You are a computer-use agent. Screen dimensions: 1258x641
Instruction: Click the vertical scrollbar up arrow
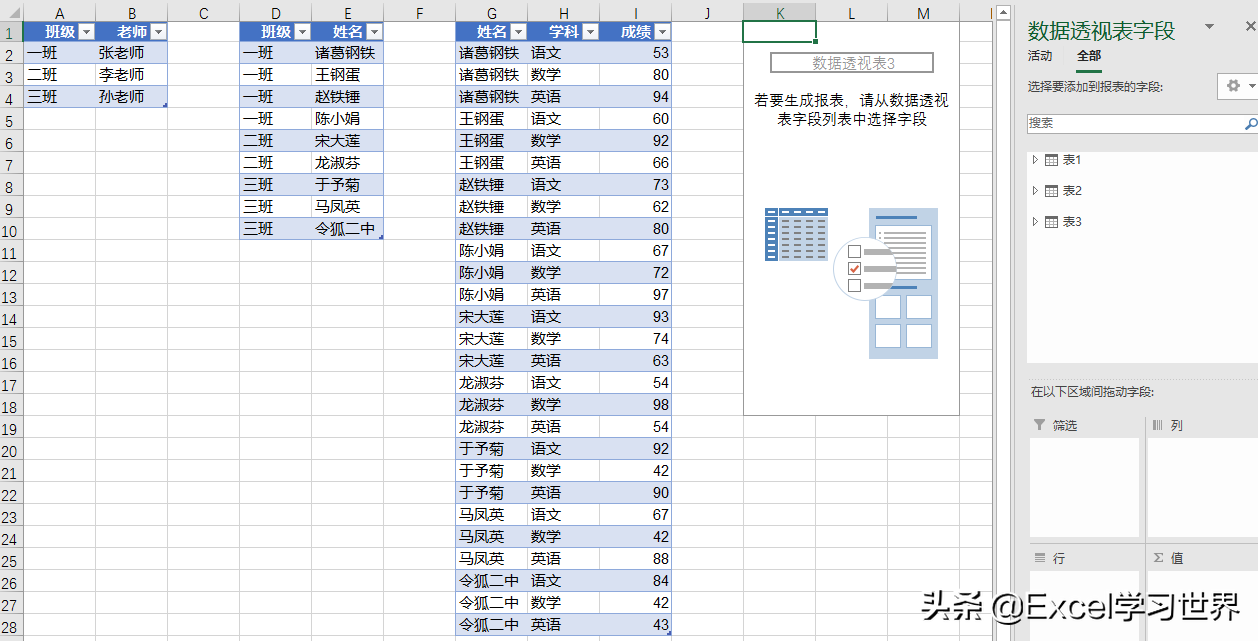pos(1003,13)
